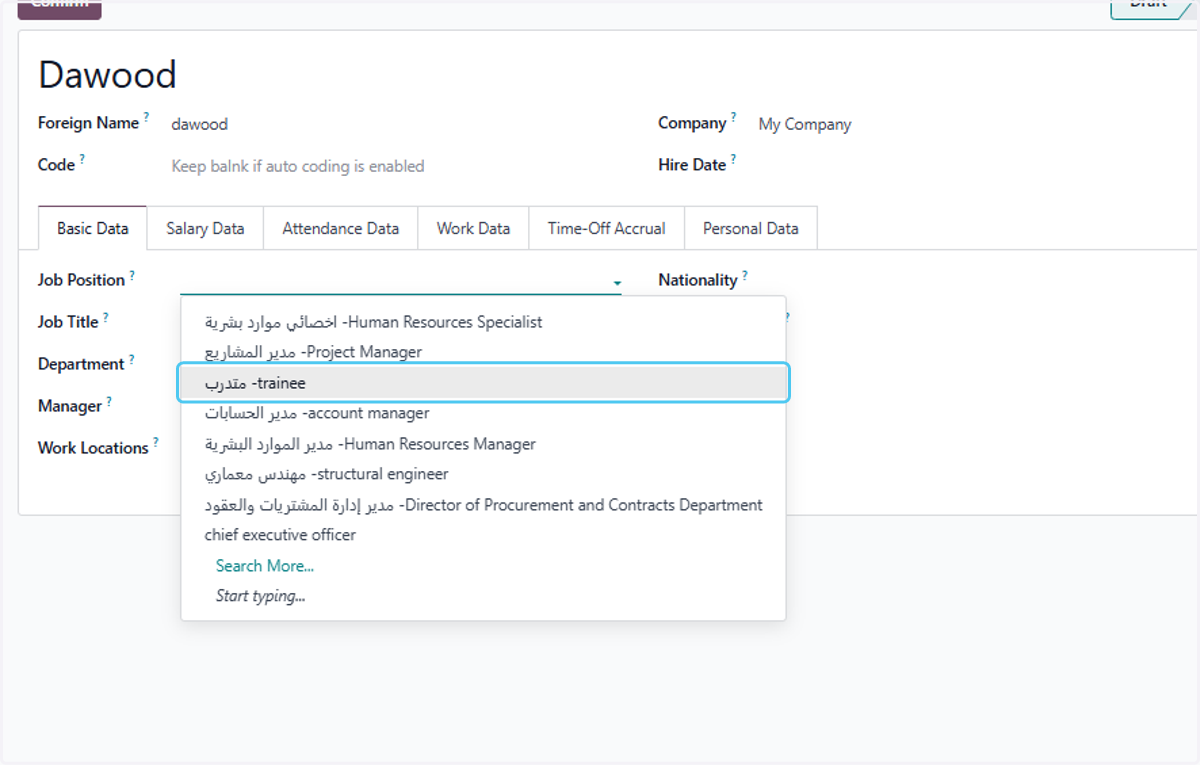The height and width of the screenshot is (765, 1200).
Task: Switch to the Personal Data tab
Action: (750, 228)
